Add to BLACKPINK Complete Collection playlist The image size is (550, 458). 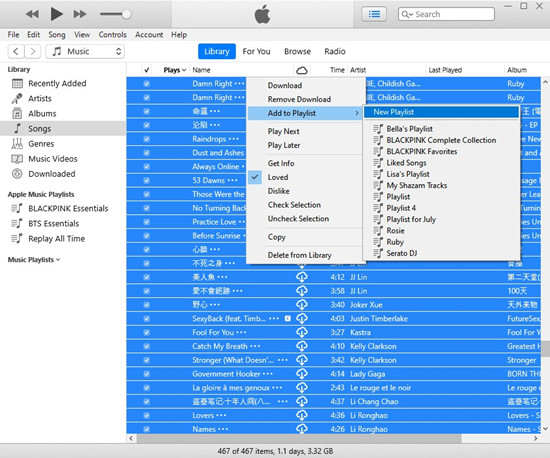tap(441, 140)
